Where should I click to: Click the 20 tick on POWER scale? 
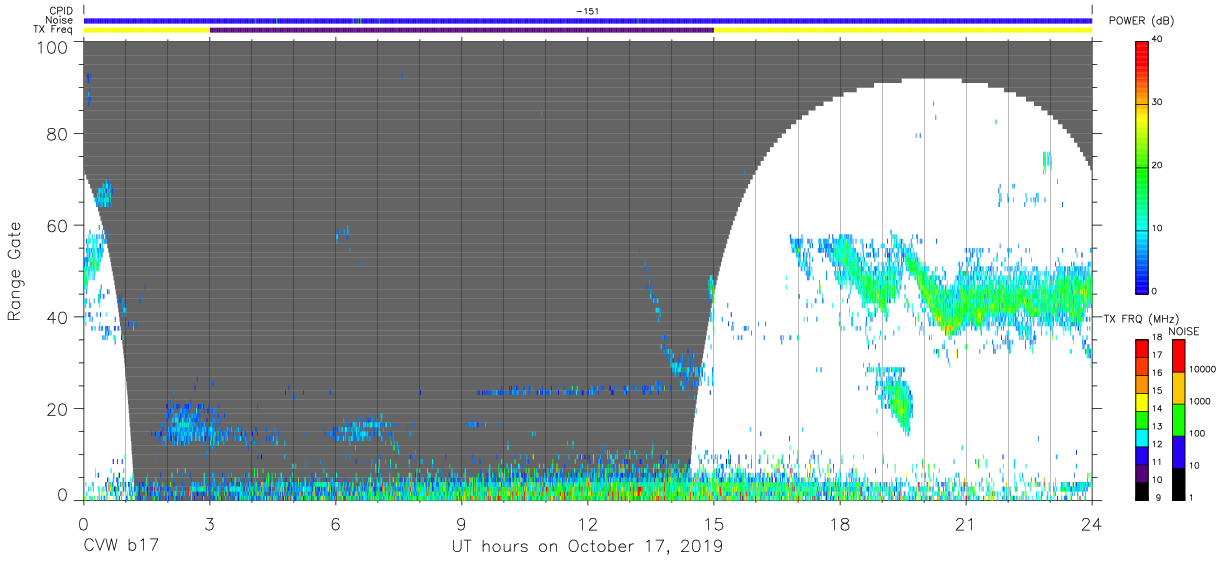tap(1158, 166)
